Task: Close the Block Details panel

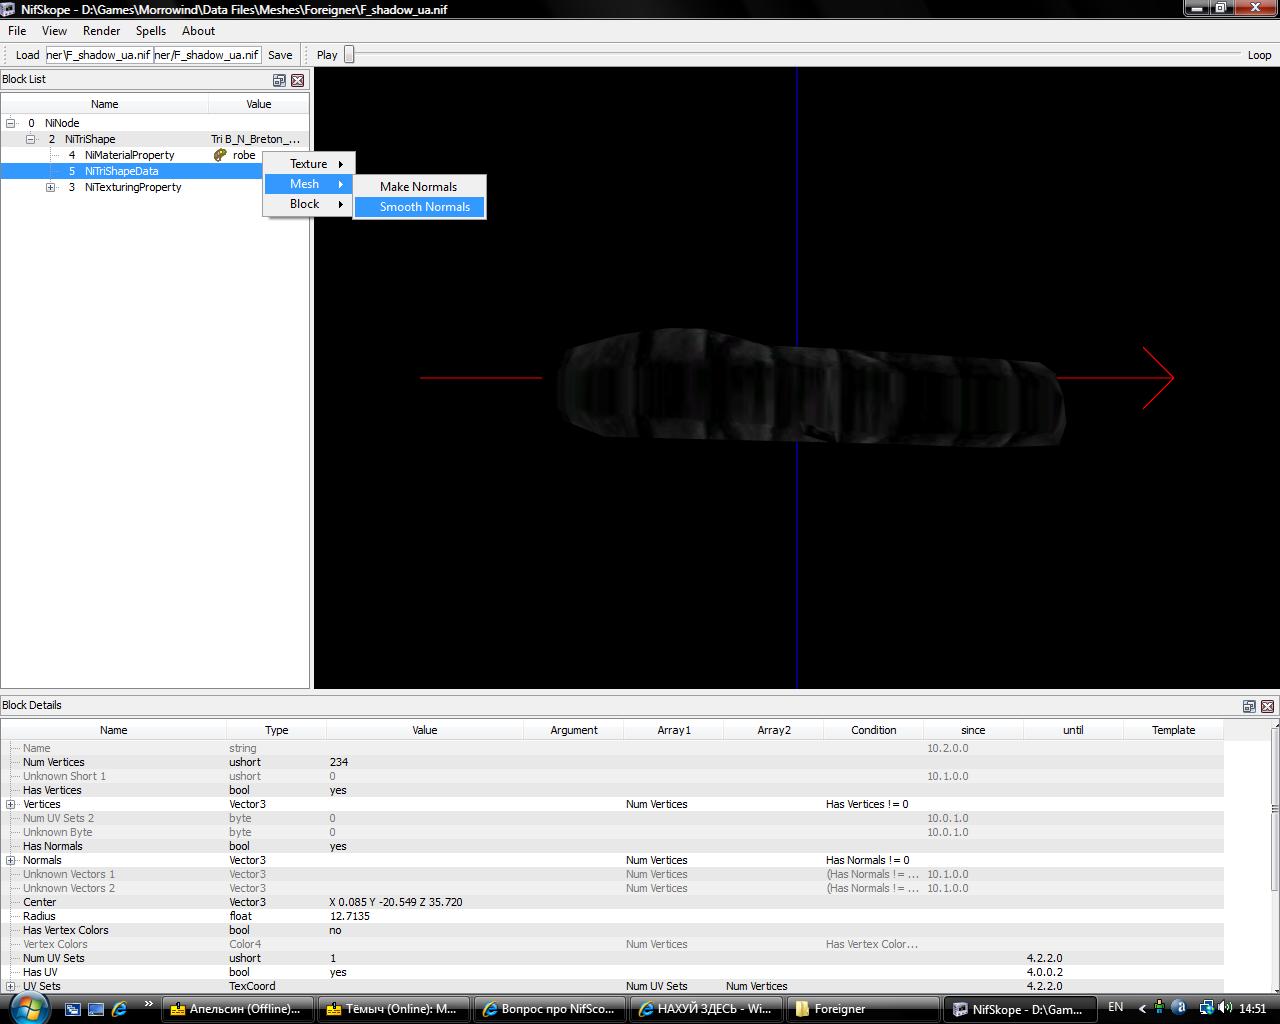Action: pyautogui.click(x=1267, y=706)
